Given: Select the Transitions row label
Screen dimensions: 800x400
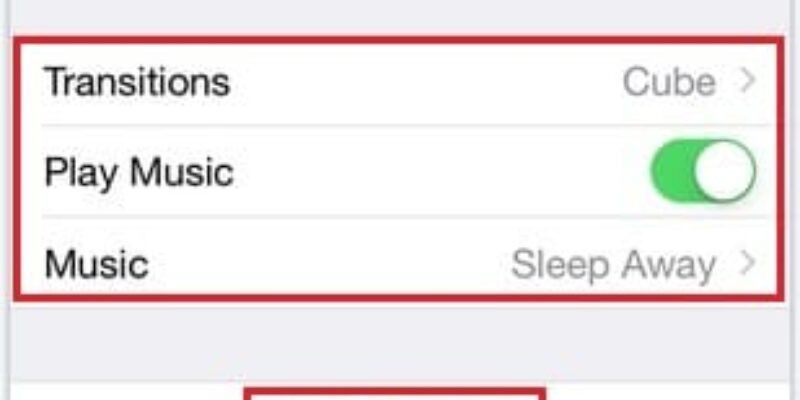Looking at the screenshot, I should [137, 82].
